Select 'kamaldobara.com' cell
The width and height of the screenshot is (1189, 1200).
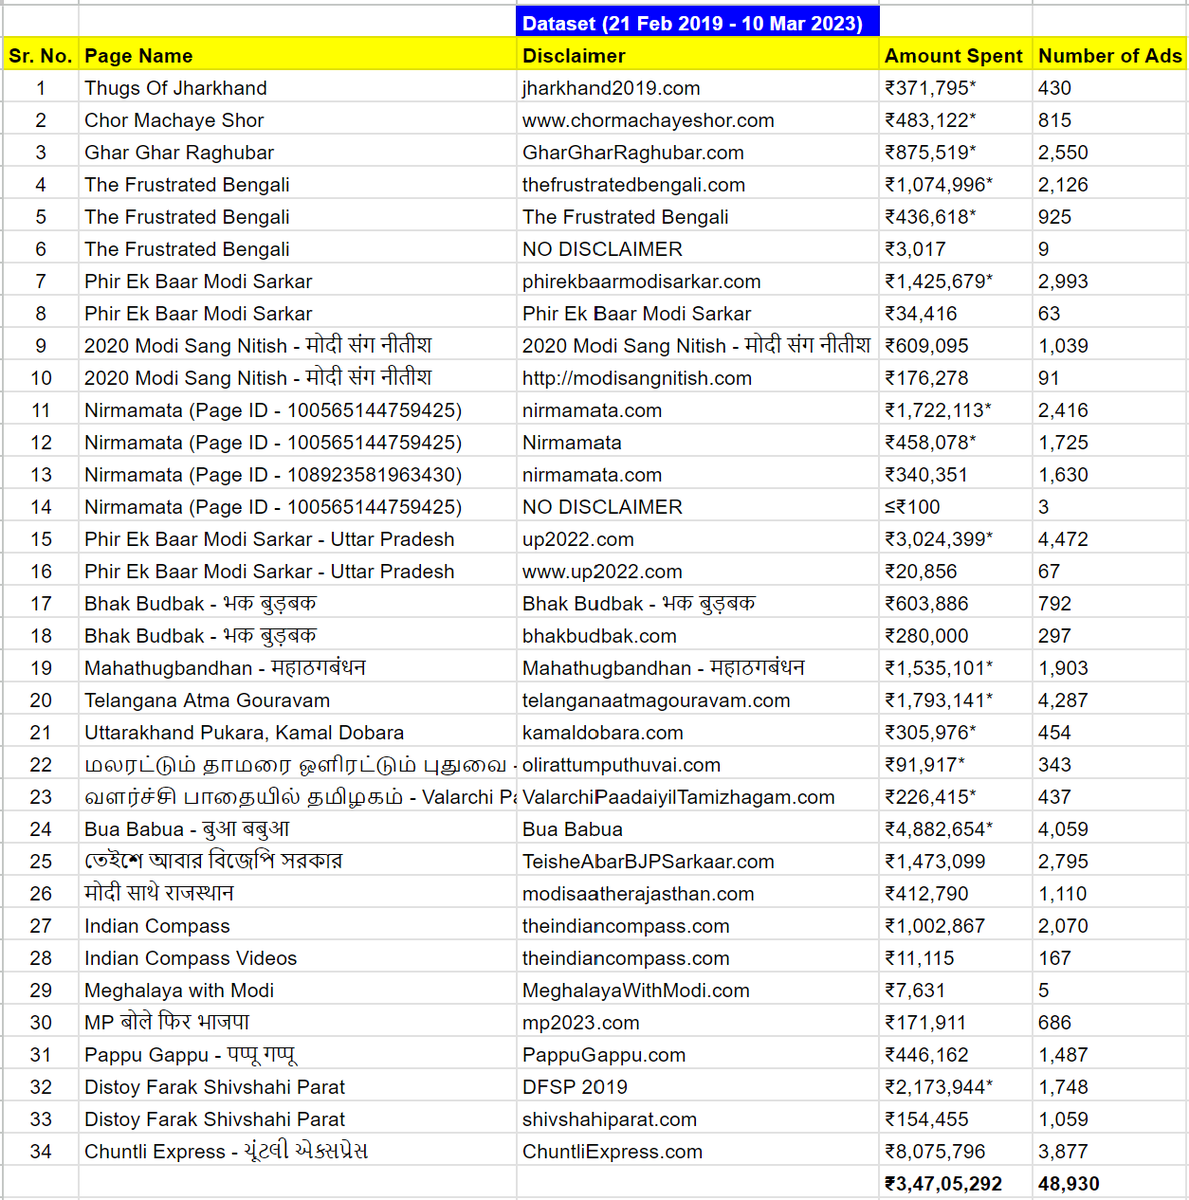pyautogui.click(x=698, y=732)
